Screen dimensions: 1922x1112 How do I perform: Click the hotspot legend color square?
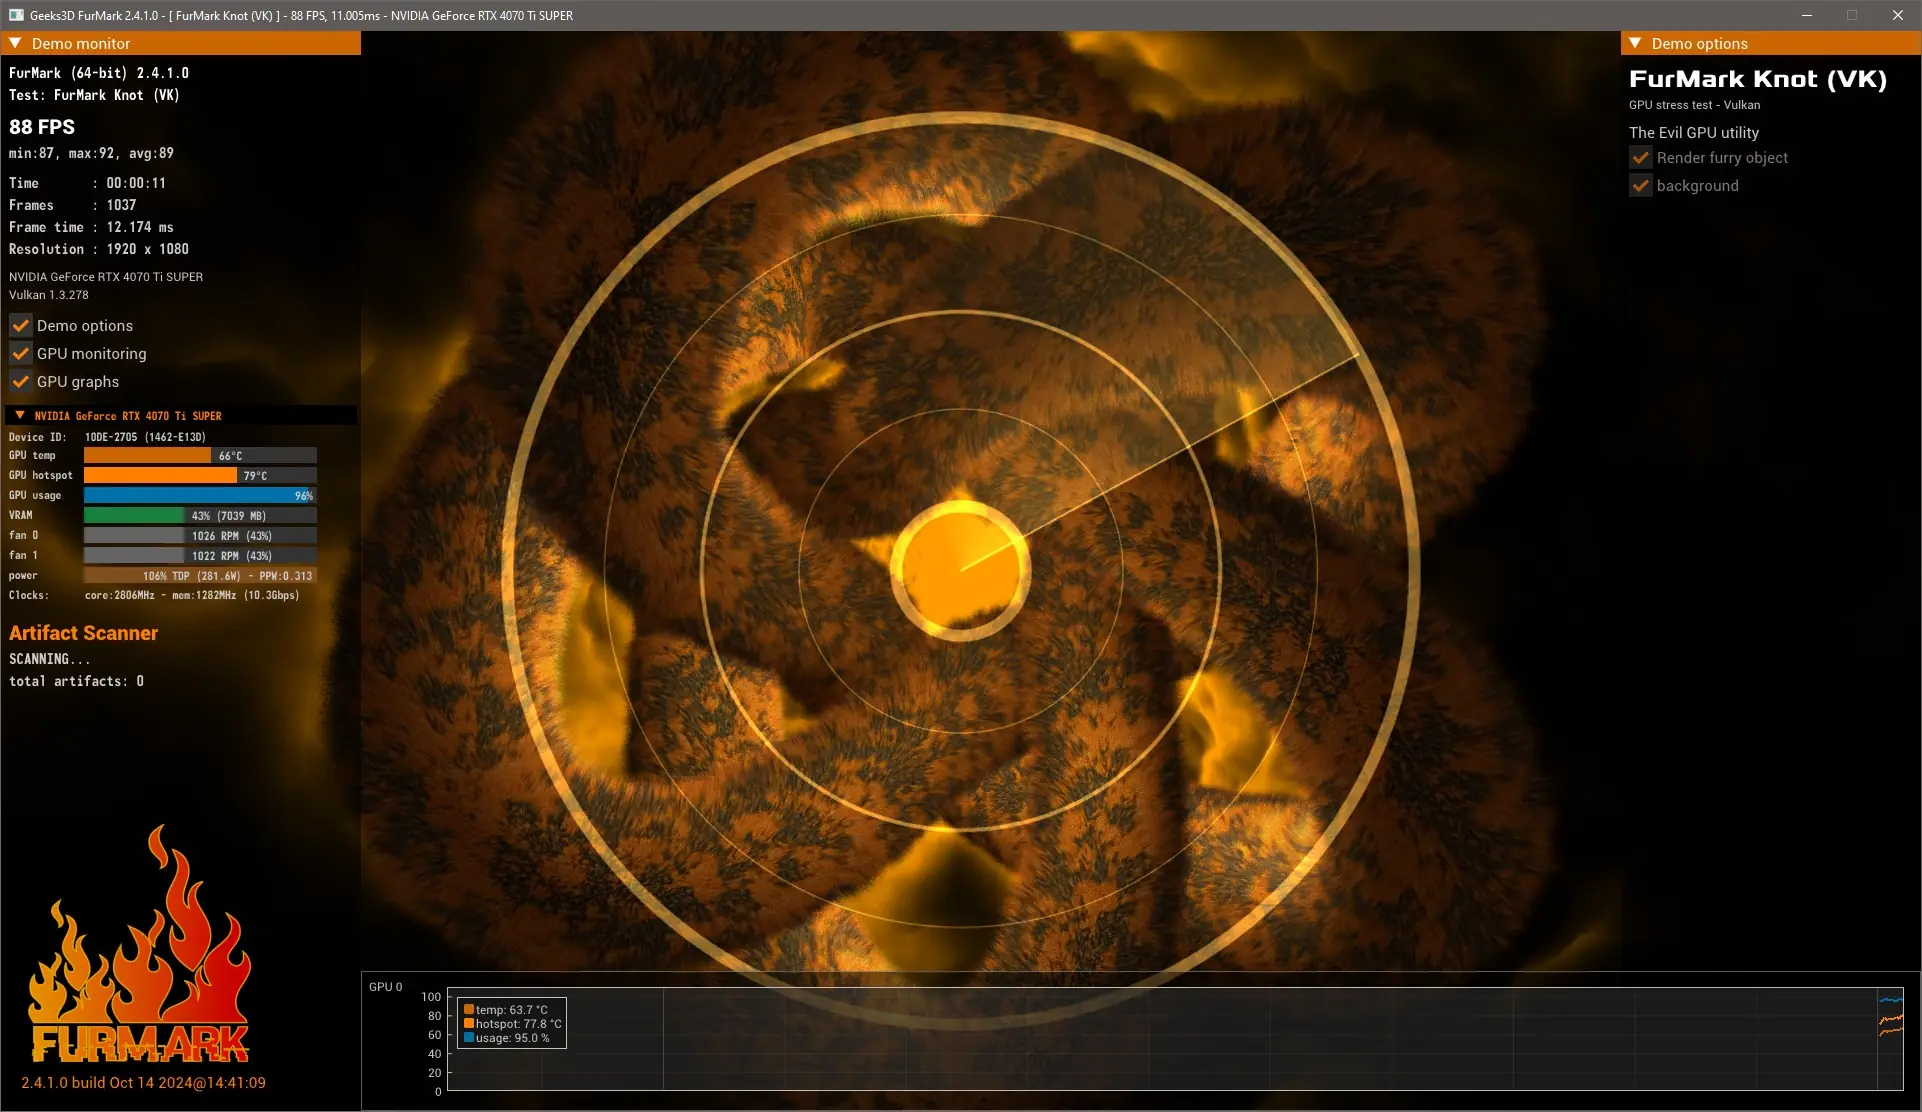point(469,1024)
